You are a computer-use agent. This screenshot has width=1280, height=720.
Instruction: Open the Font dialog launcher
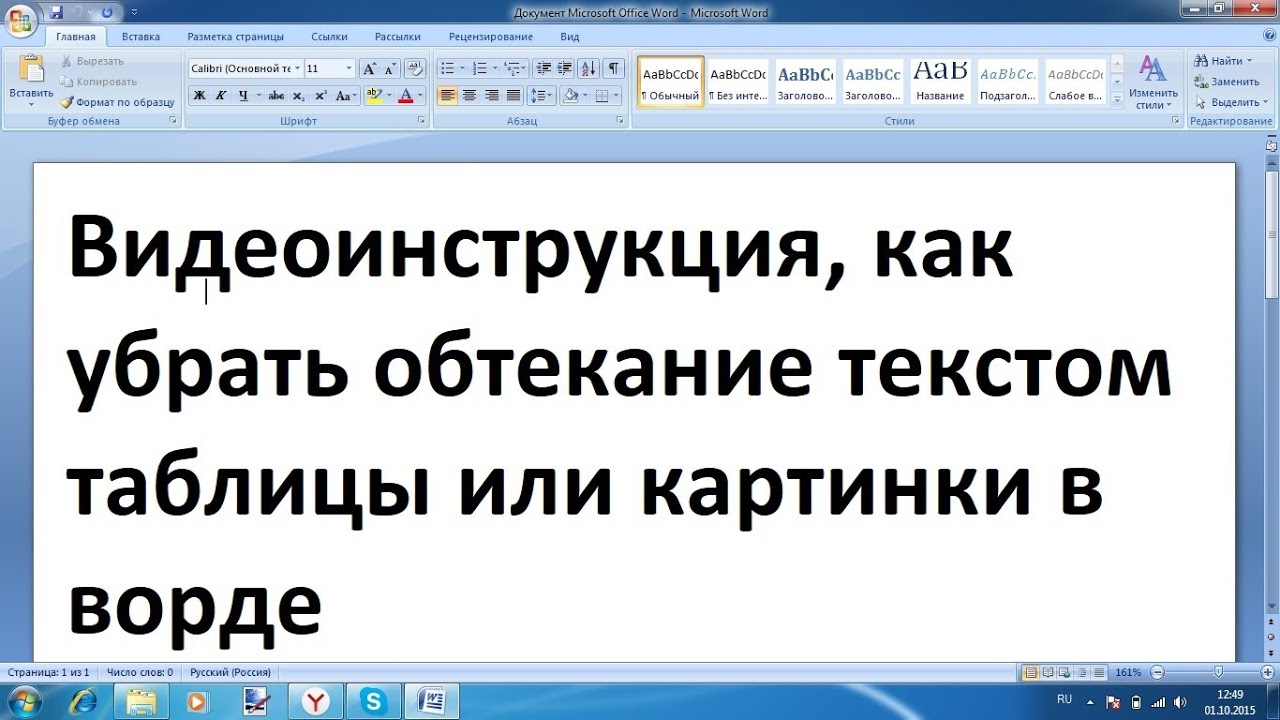[x=420, y=120]
